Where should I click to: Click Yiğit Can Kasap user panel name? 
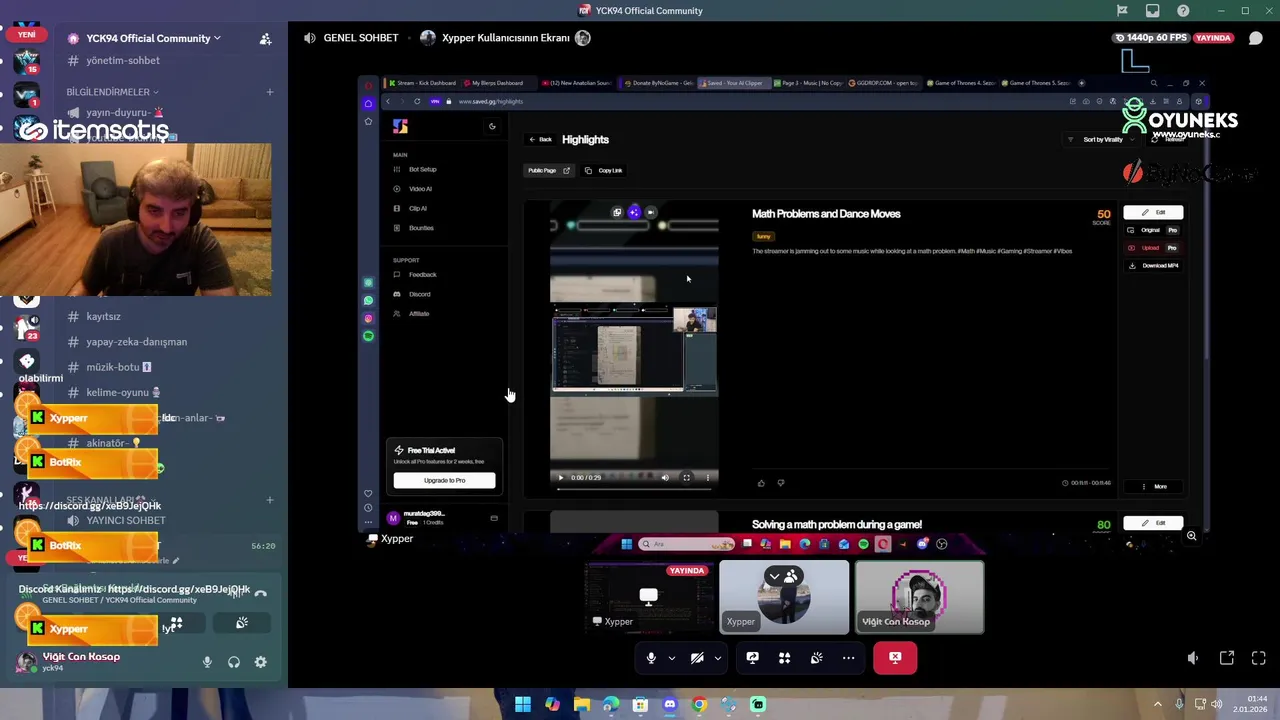click(x=81, y=657)
